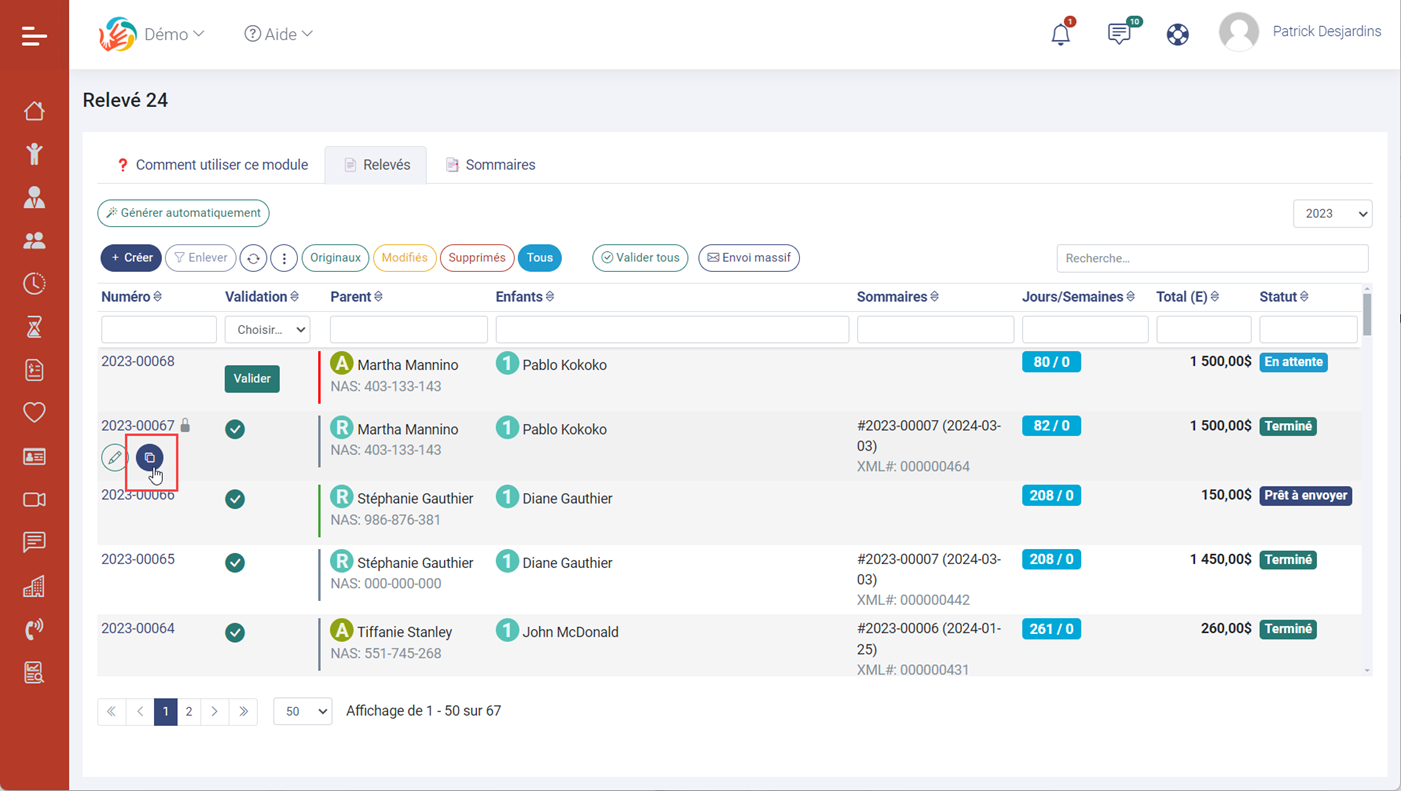Open the hamburger menu in sidebar
The width and height of the screenshot is (1401, 791).
(x=34, y=36)
